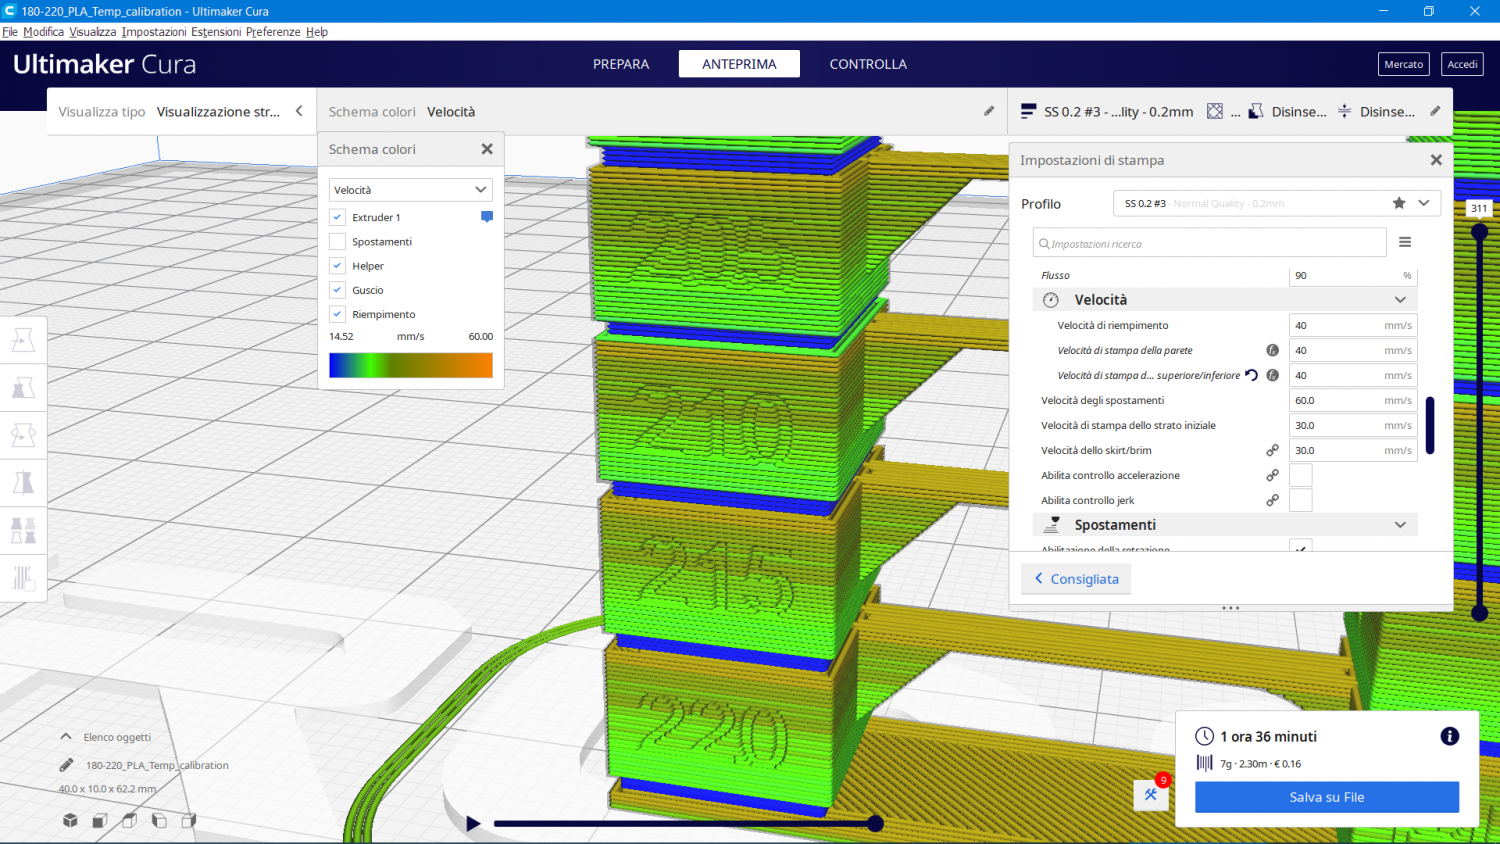The height and width of the screenshot is (844, 1500).
Task: Click the Extruder 1 blue color indicator
Action: (487, 217)
